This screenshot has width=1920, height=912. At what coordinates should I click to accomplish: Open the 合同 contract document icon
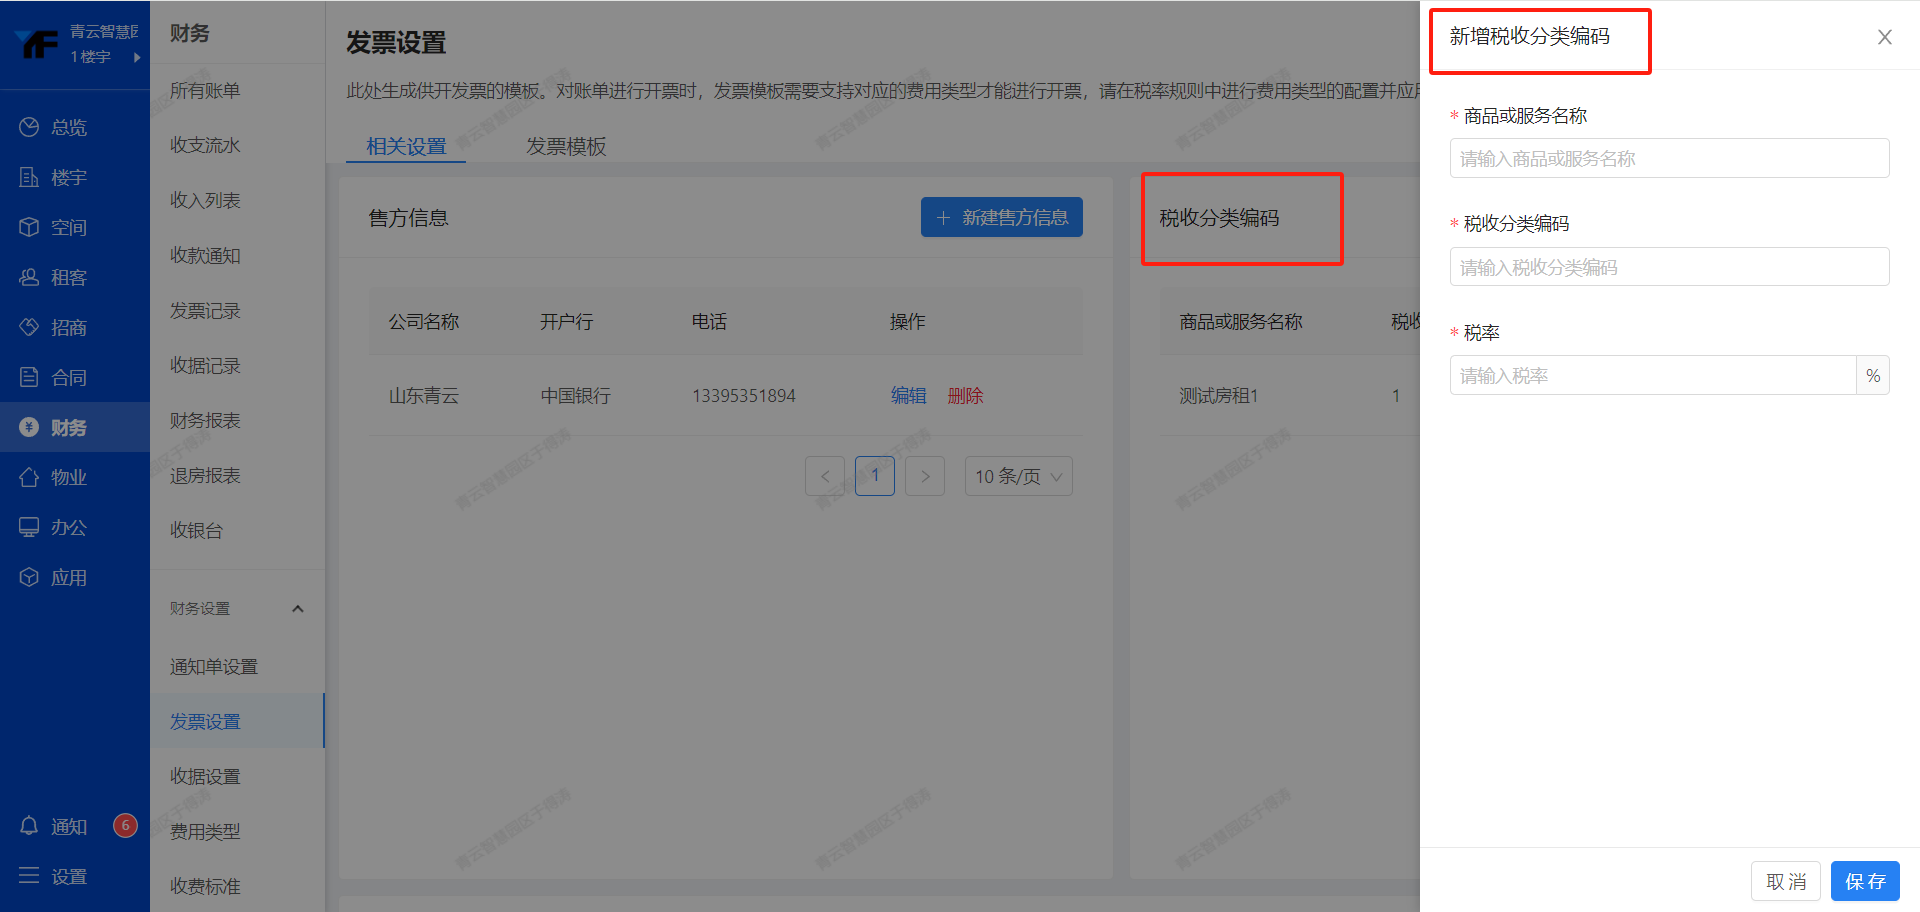pos(29,377)
